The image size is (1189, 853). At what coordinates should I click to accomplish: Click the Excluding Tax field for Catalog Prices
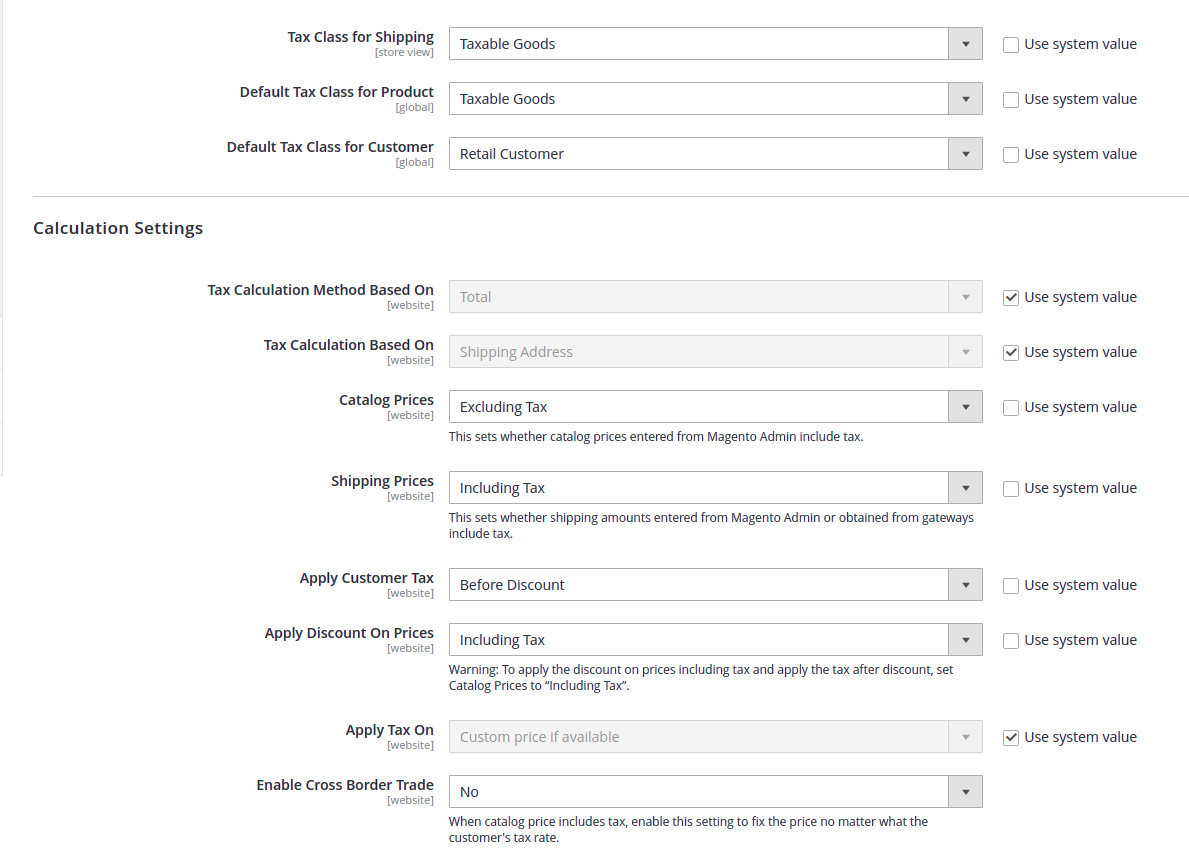pyautogui.click(x=700, y=406)
